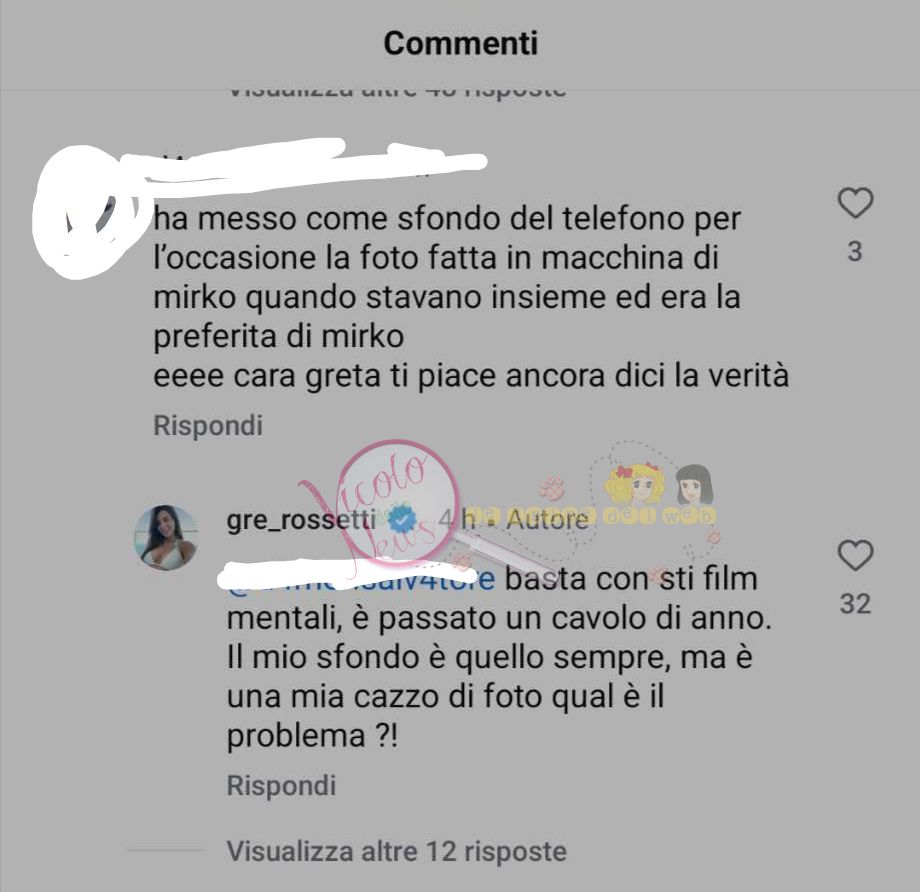Expand the partially hidden 'Visualizza altre 48 risposte'
The height and width of the screenshot is (892, 920).
397,91
